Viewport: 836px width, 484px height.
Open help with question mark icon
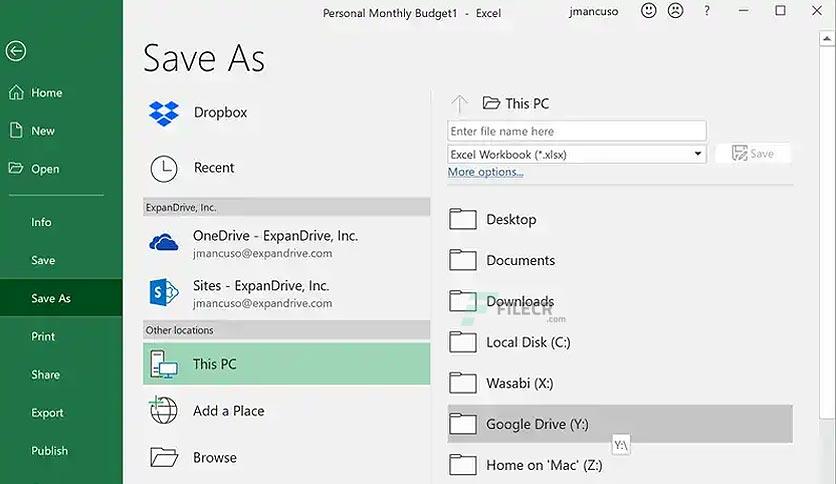pyautogui.click(x=706, y=11)
